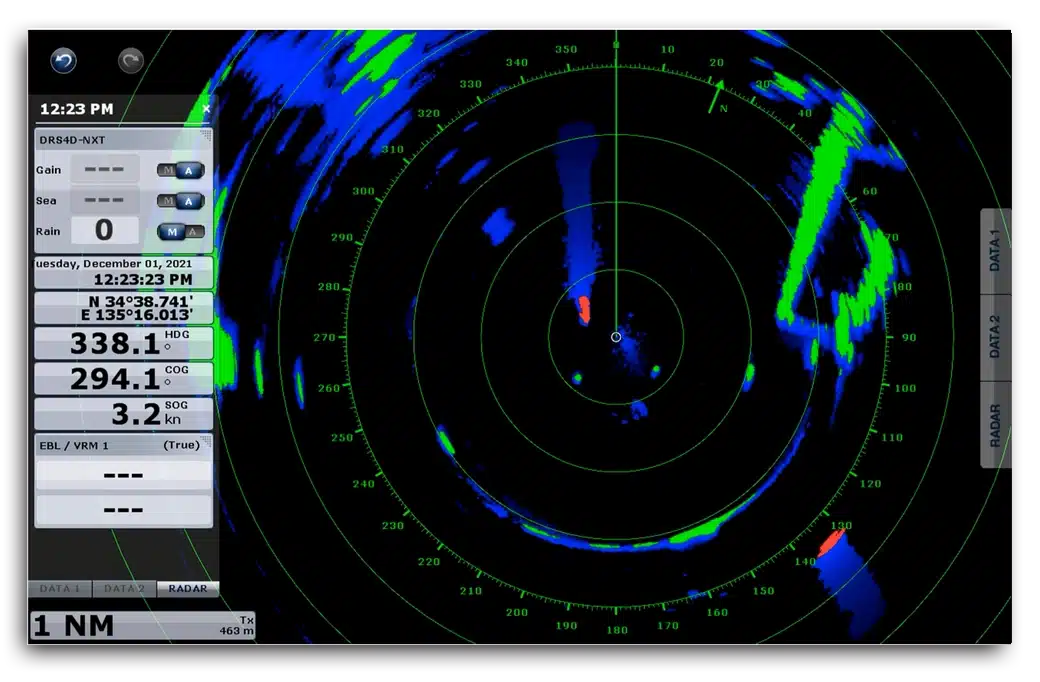
Task: Select the date and time data box
Action: pos(124,272)
